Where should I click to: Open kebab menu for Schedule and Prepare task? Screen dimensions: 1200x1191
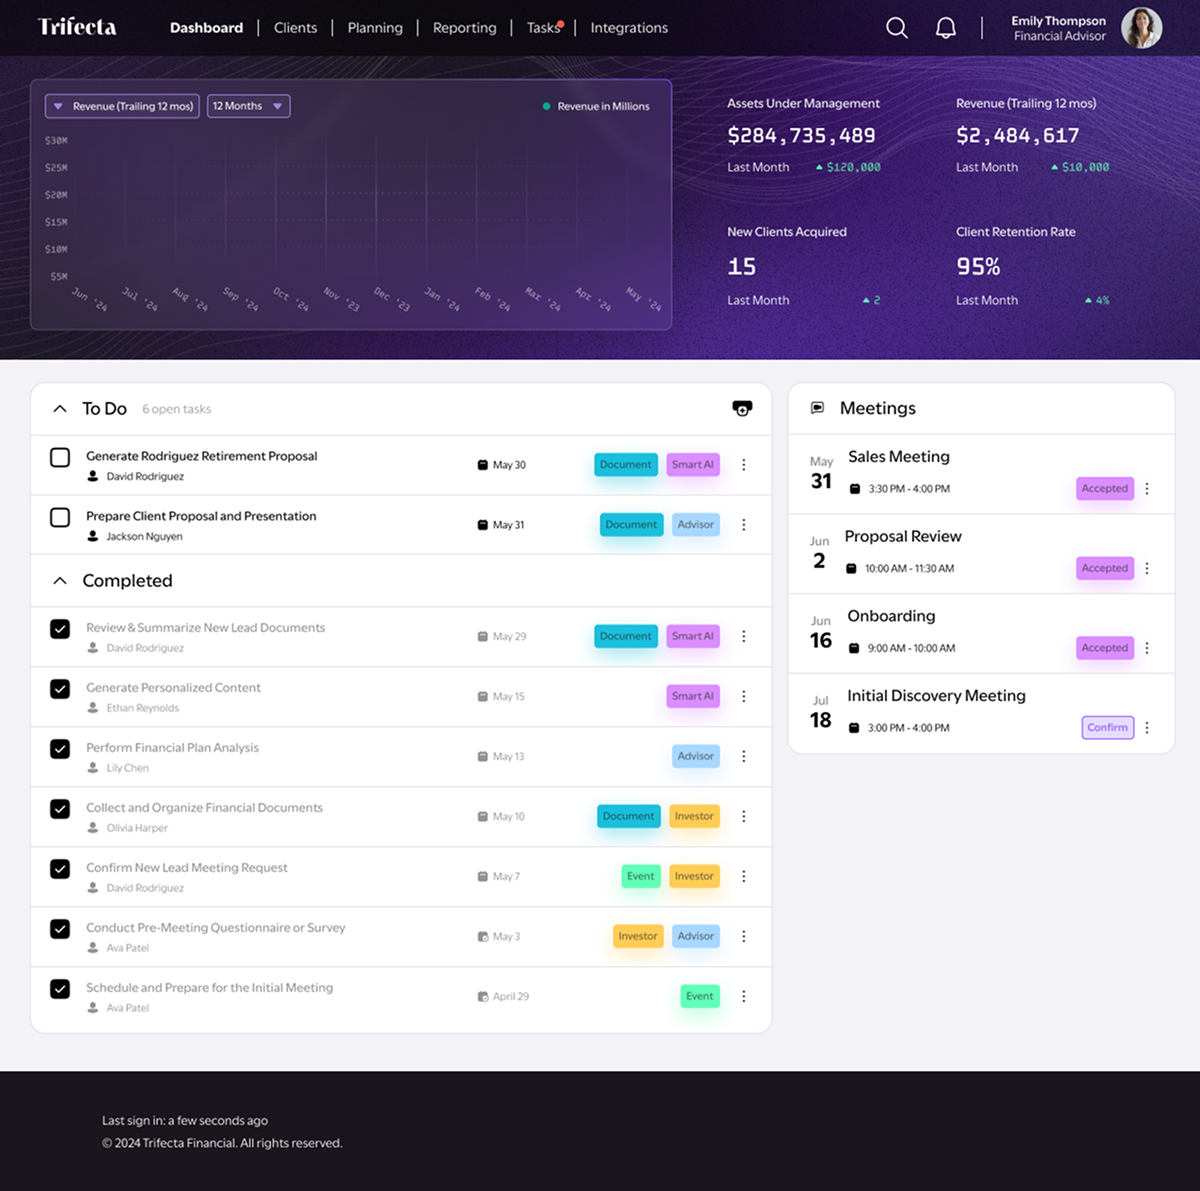(x=744, y=996)
